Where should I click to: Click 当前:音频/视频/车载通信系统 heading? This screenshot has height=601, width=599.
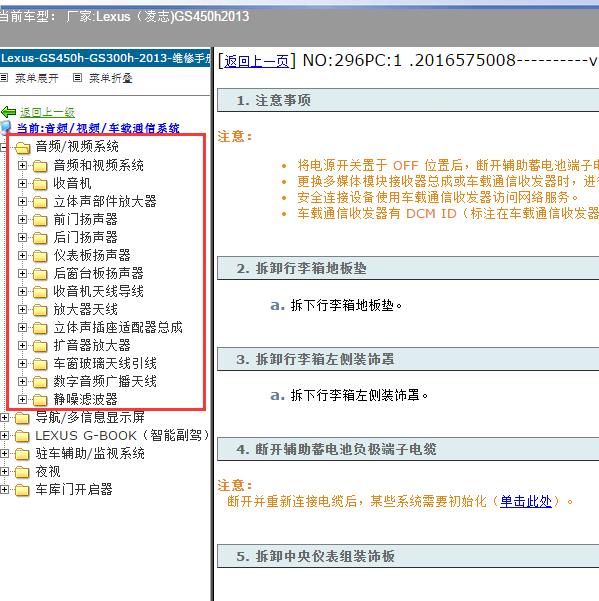click(x=98, y=128)
